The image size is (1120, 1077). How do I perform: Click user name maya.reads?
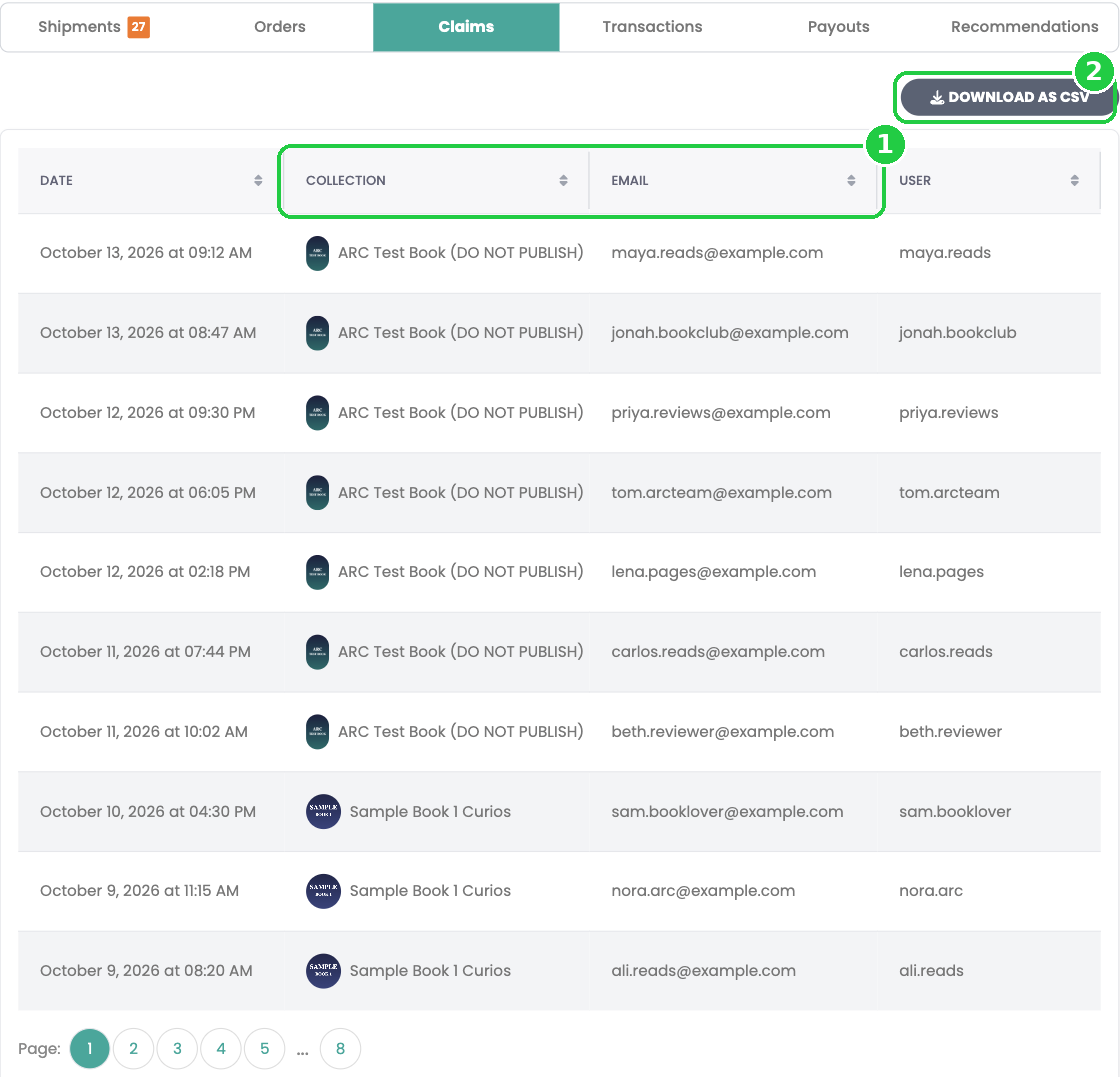(945, 253)
